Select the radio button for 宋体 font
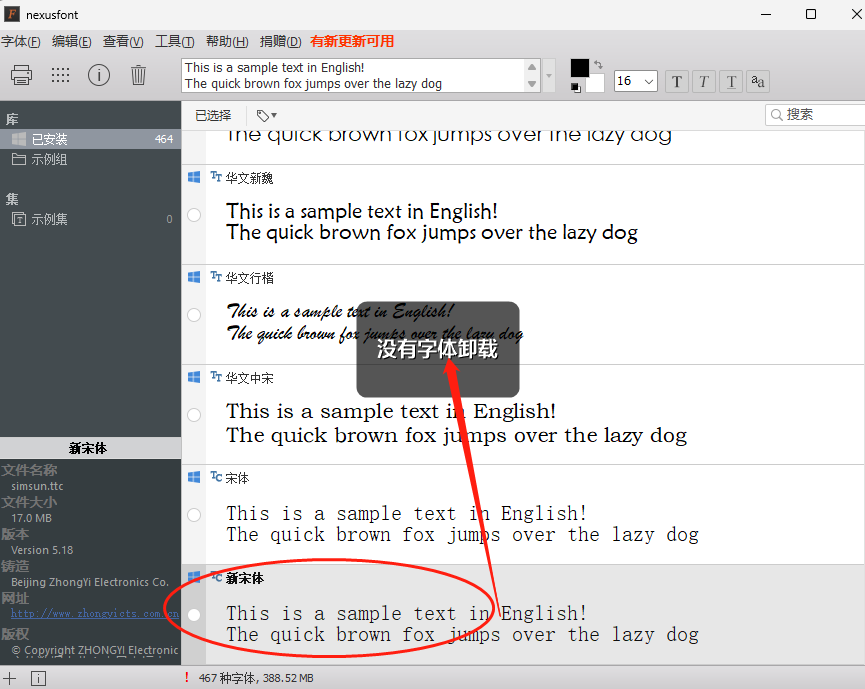 coord(194,515)
